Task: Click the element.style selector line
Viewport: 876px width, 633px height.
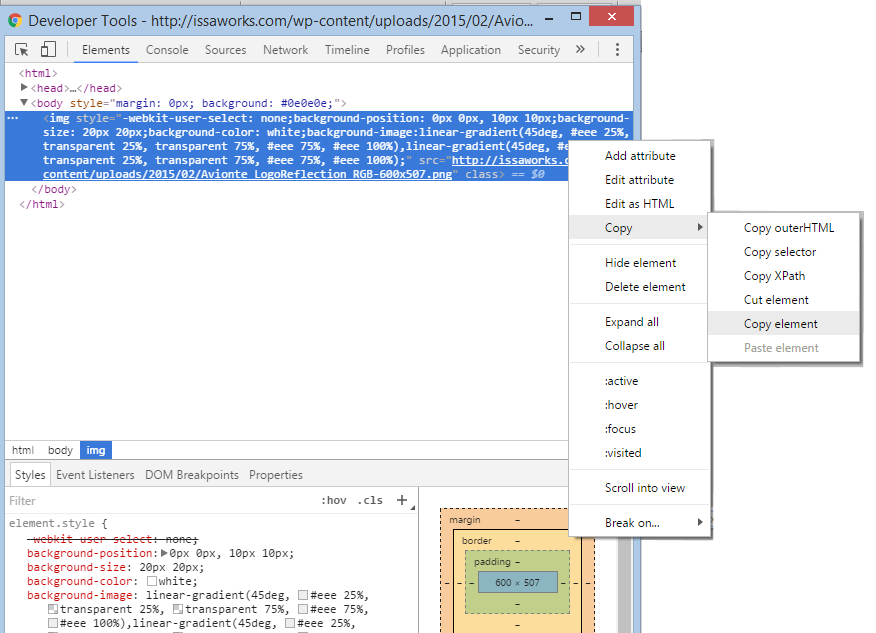Action: point(58,523)
